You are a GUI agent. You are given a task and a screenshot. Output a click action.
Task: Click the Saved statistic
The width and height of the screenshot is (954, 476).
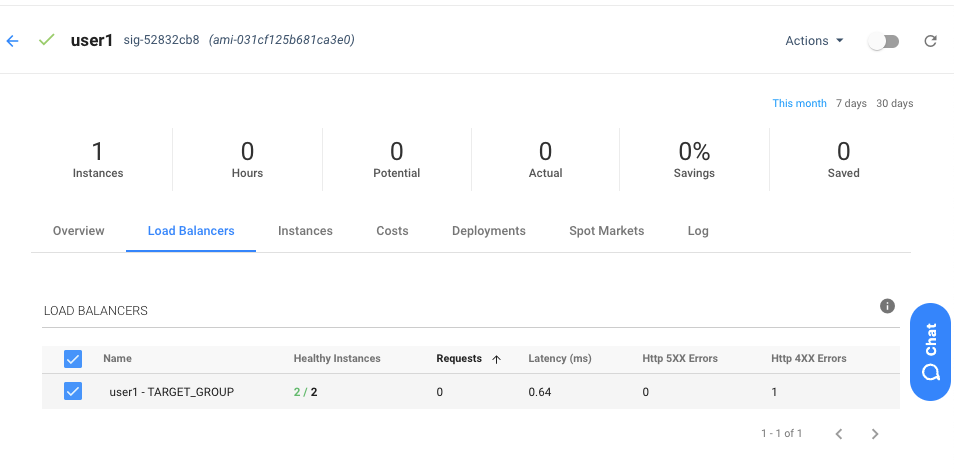coord(843,159)
